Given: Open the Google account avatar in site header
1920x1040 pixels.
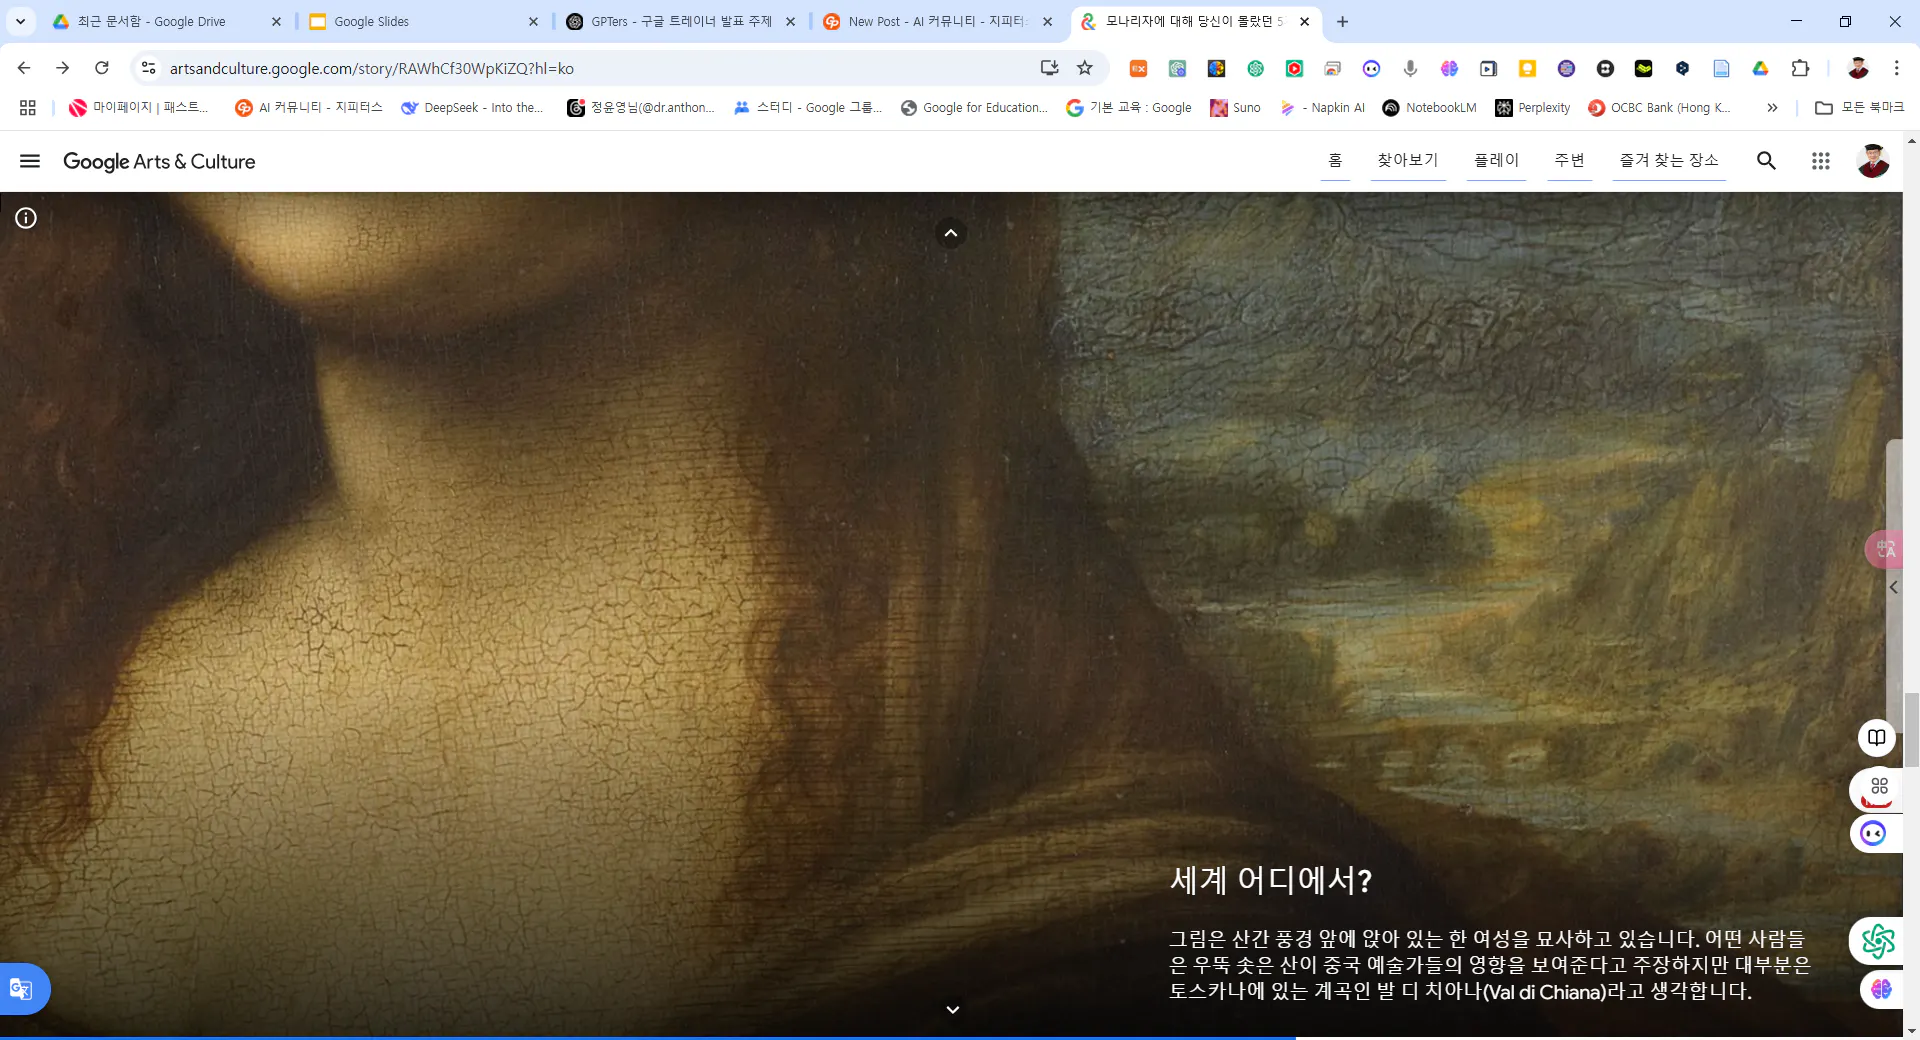Looking at the screenshot, I should [x=1873, y=160].
